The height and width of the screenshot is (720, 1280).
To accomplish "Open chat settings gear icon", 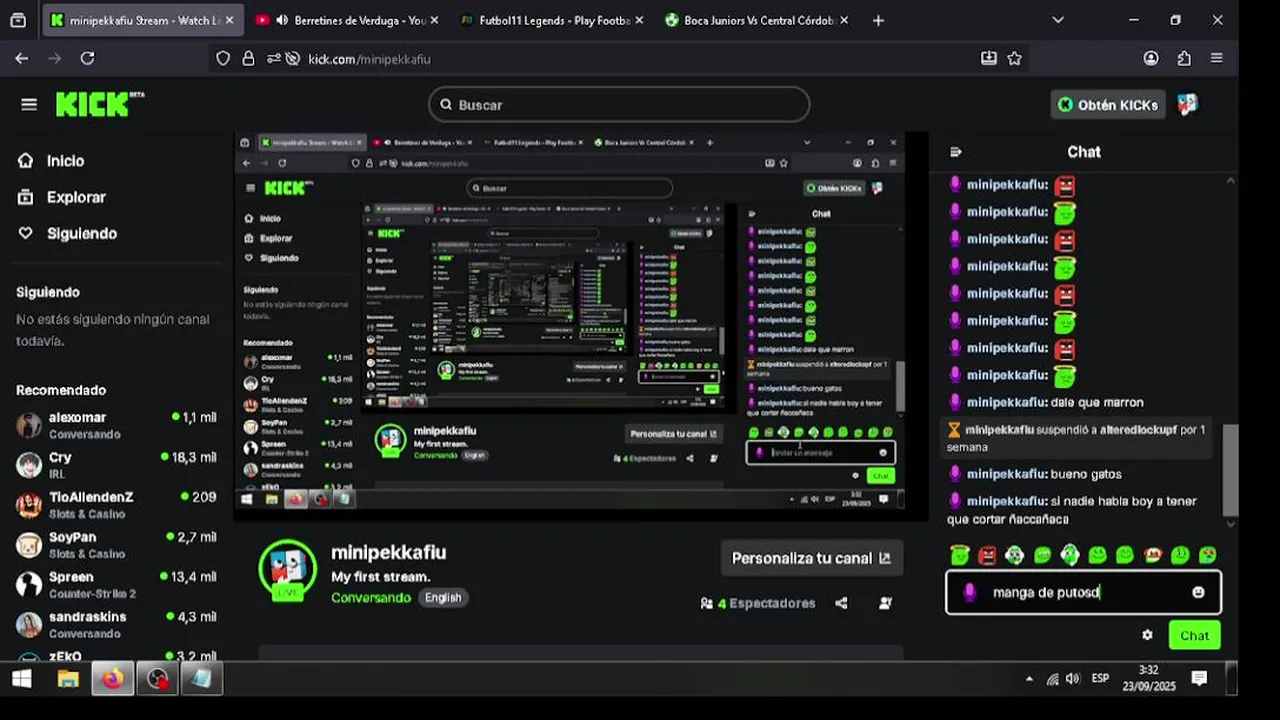I will click(x=1147, y=635).
